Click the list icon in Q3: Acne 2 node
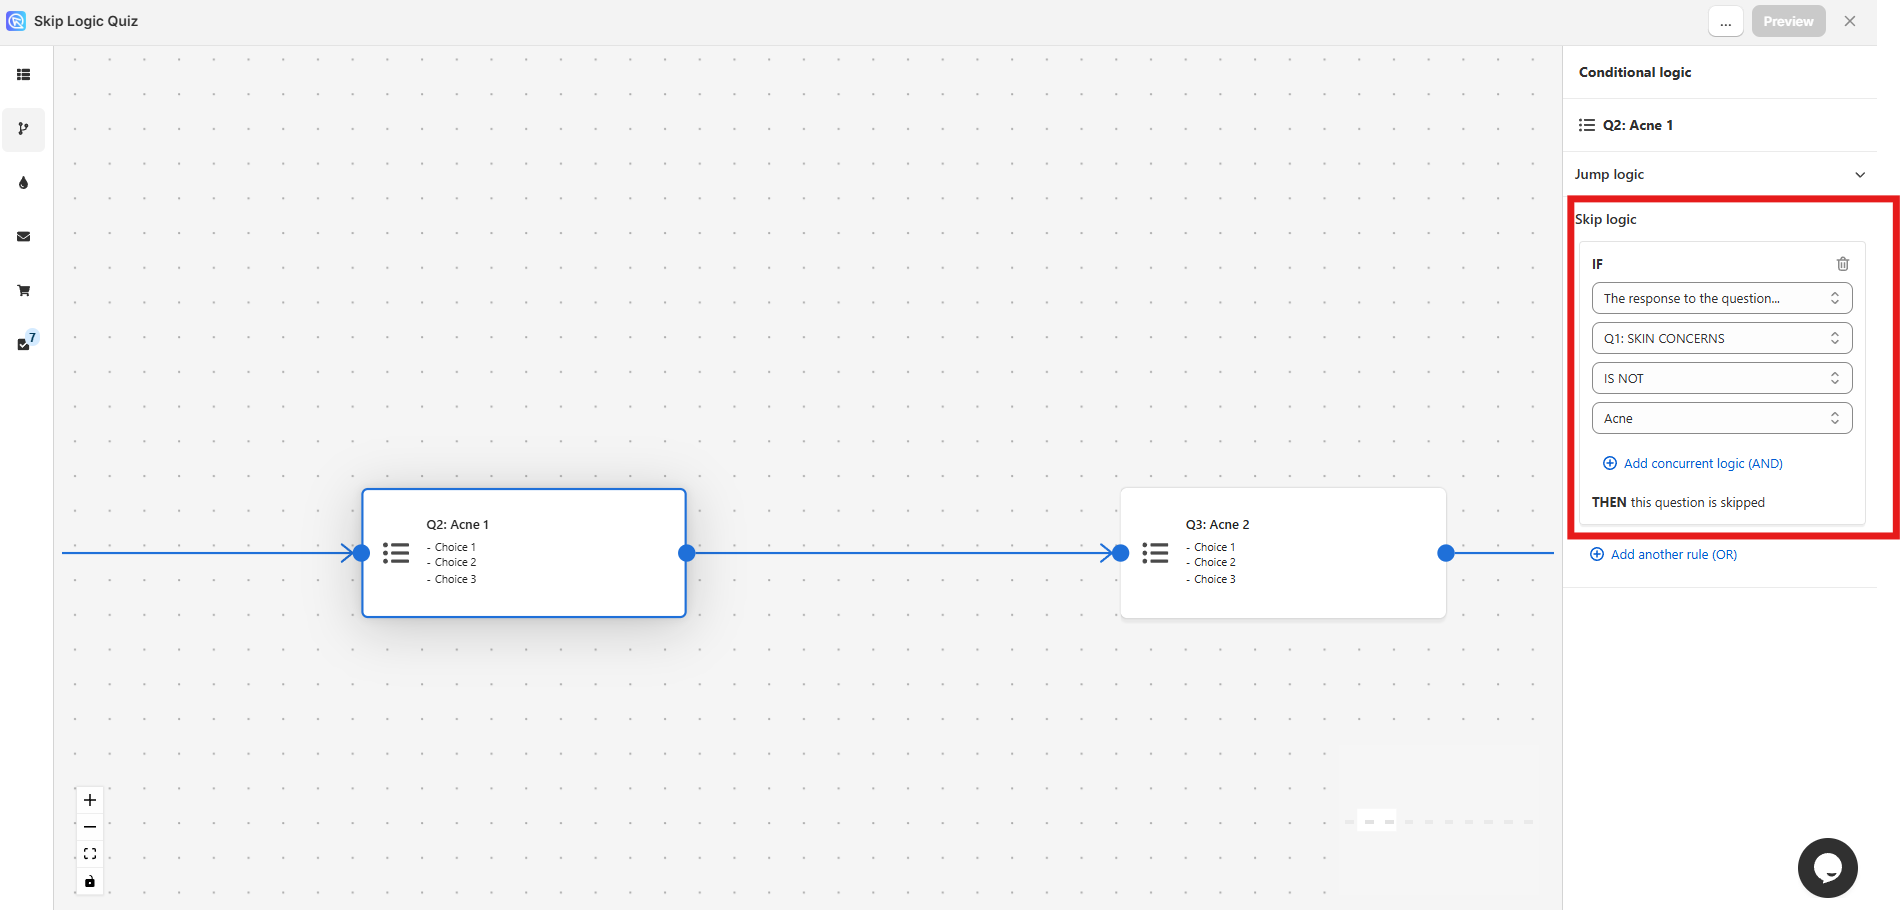 click(1155, 553)
